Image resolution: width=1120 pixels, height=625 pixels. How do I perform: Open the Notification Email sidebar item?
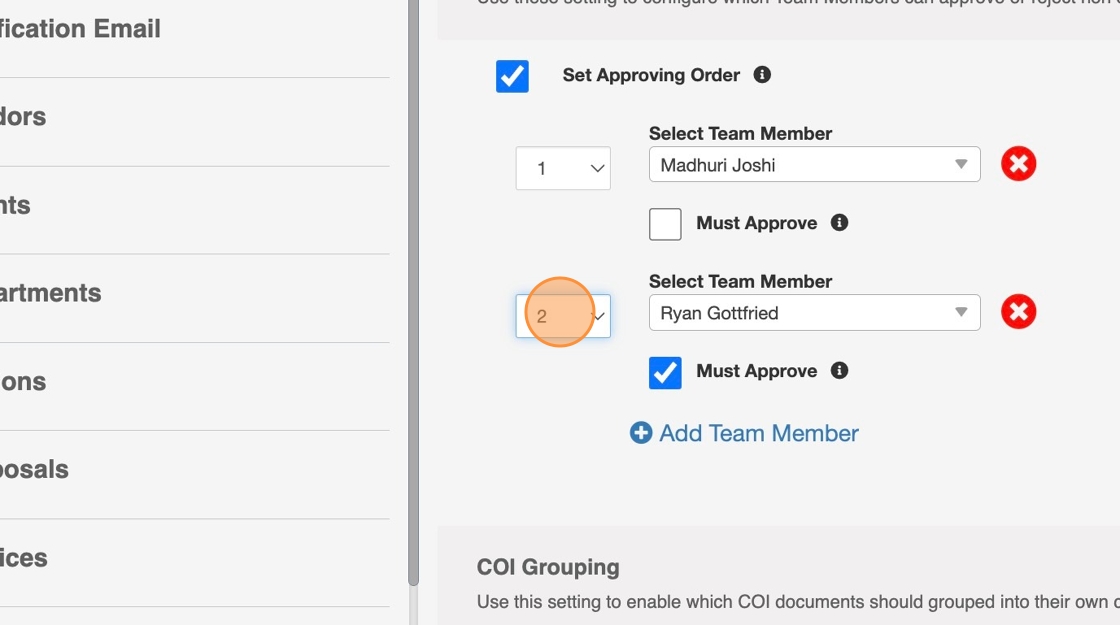(80, 29)
